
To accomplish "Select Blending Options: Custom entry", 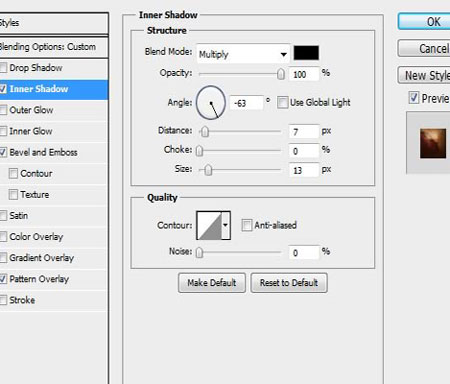I will coord(54,47).
